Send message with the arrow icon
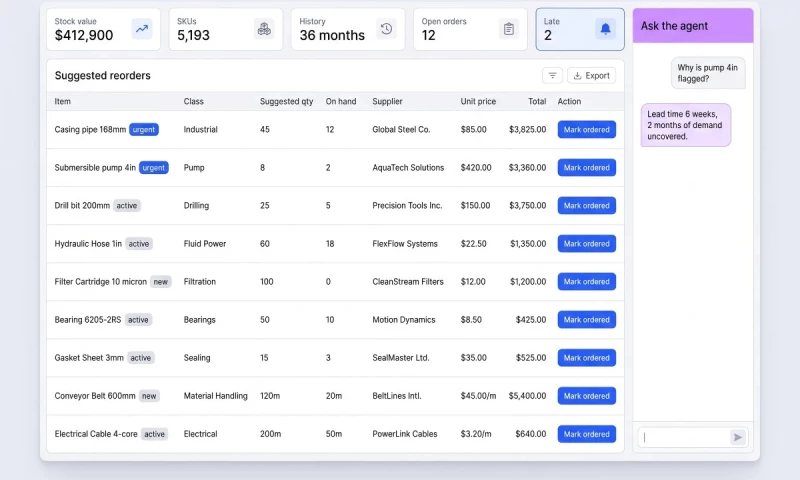Image resolution: width=800 pixels, height=480 pixels. (737, 437)
